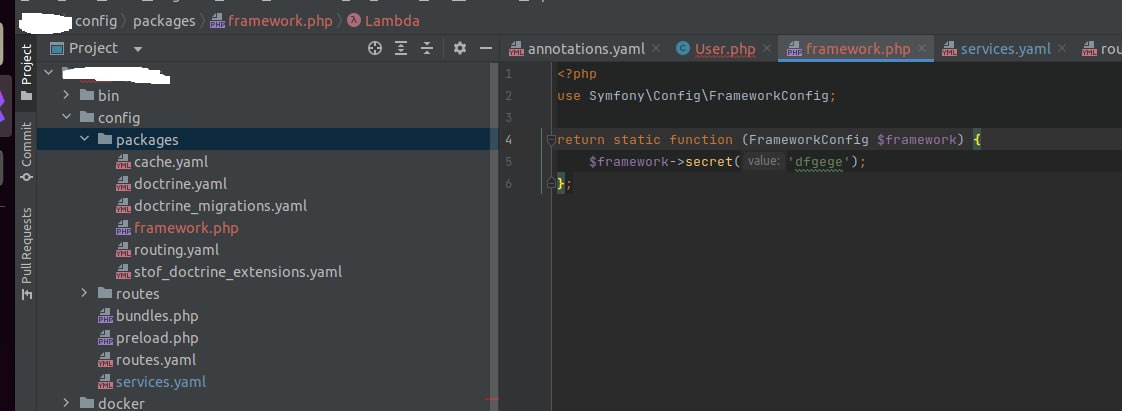Select the packages folder in tree

pos(147,140)
